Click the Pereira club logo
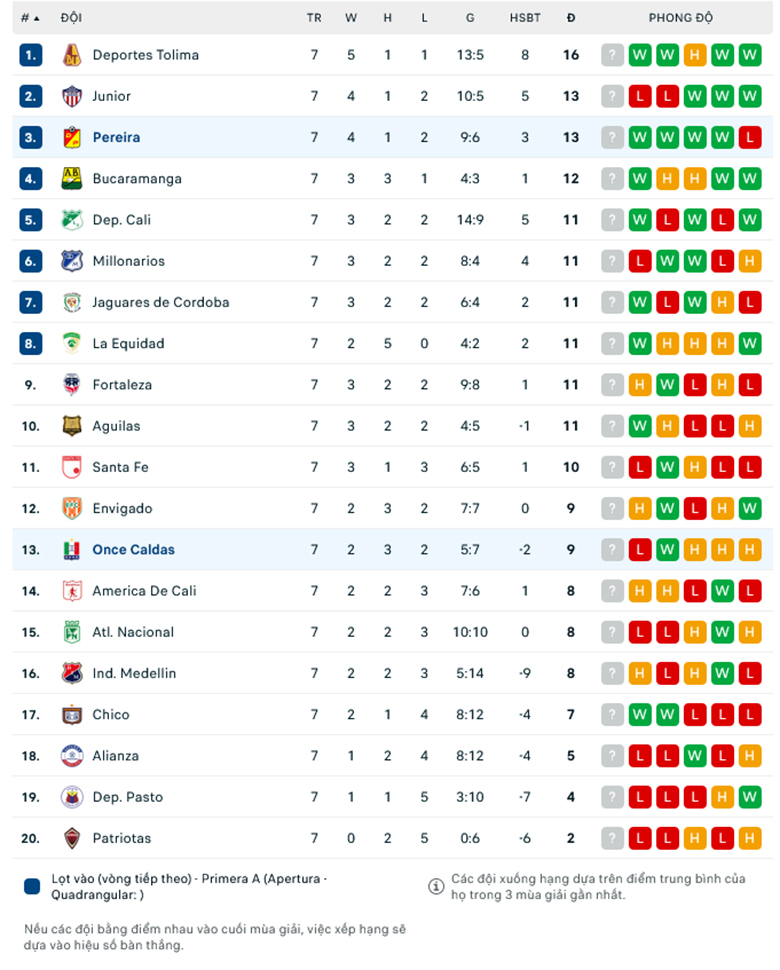Screen dimensions: 780x970 point(71,137)
